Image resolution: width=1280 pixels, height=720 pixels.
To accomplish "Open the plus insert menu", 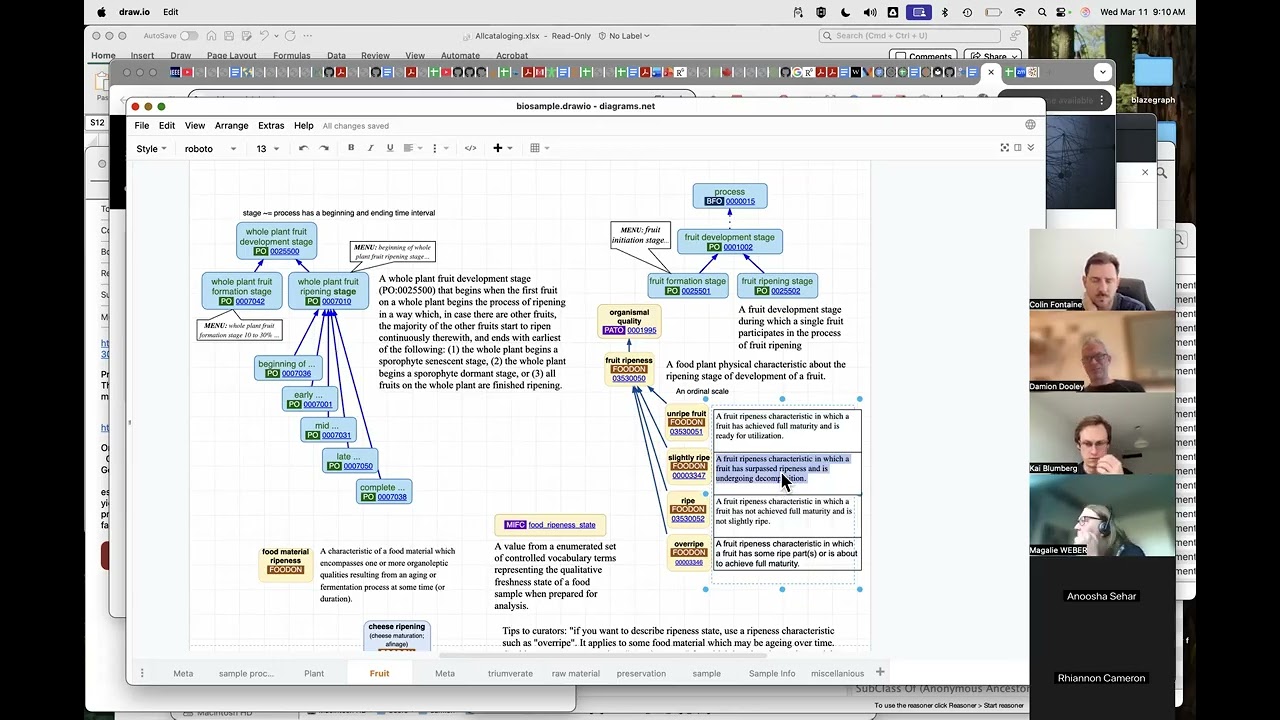I will coord(502,148).
